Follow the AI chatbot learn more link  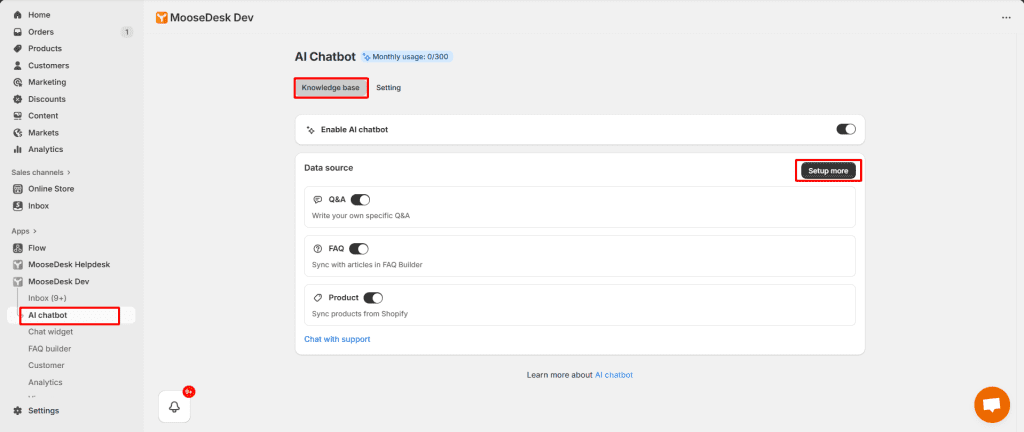(614, 375)
